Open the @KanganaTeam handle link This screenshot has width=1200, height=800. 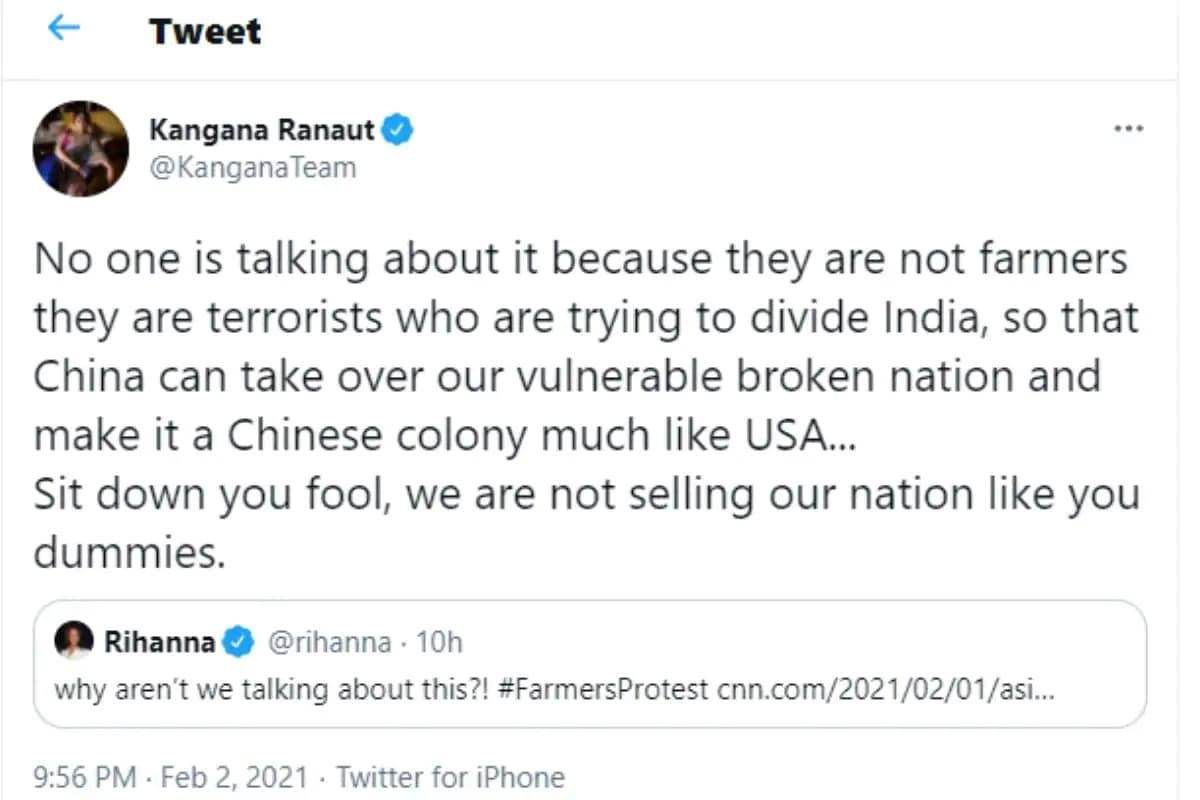252,167
